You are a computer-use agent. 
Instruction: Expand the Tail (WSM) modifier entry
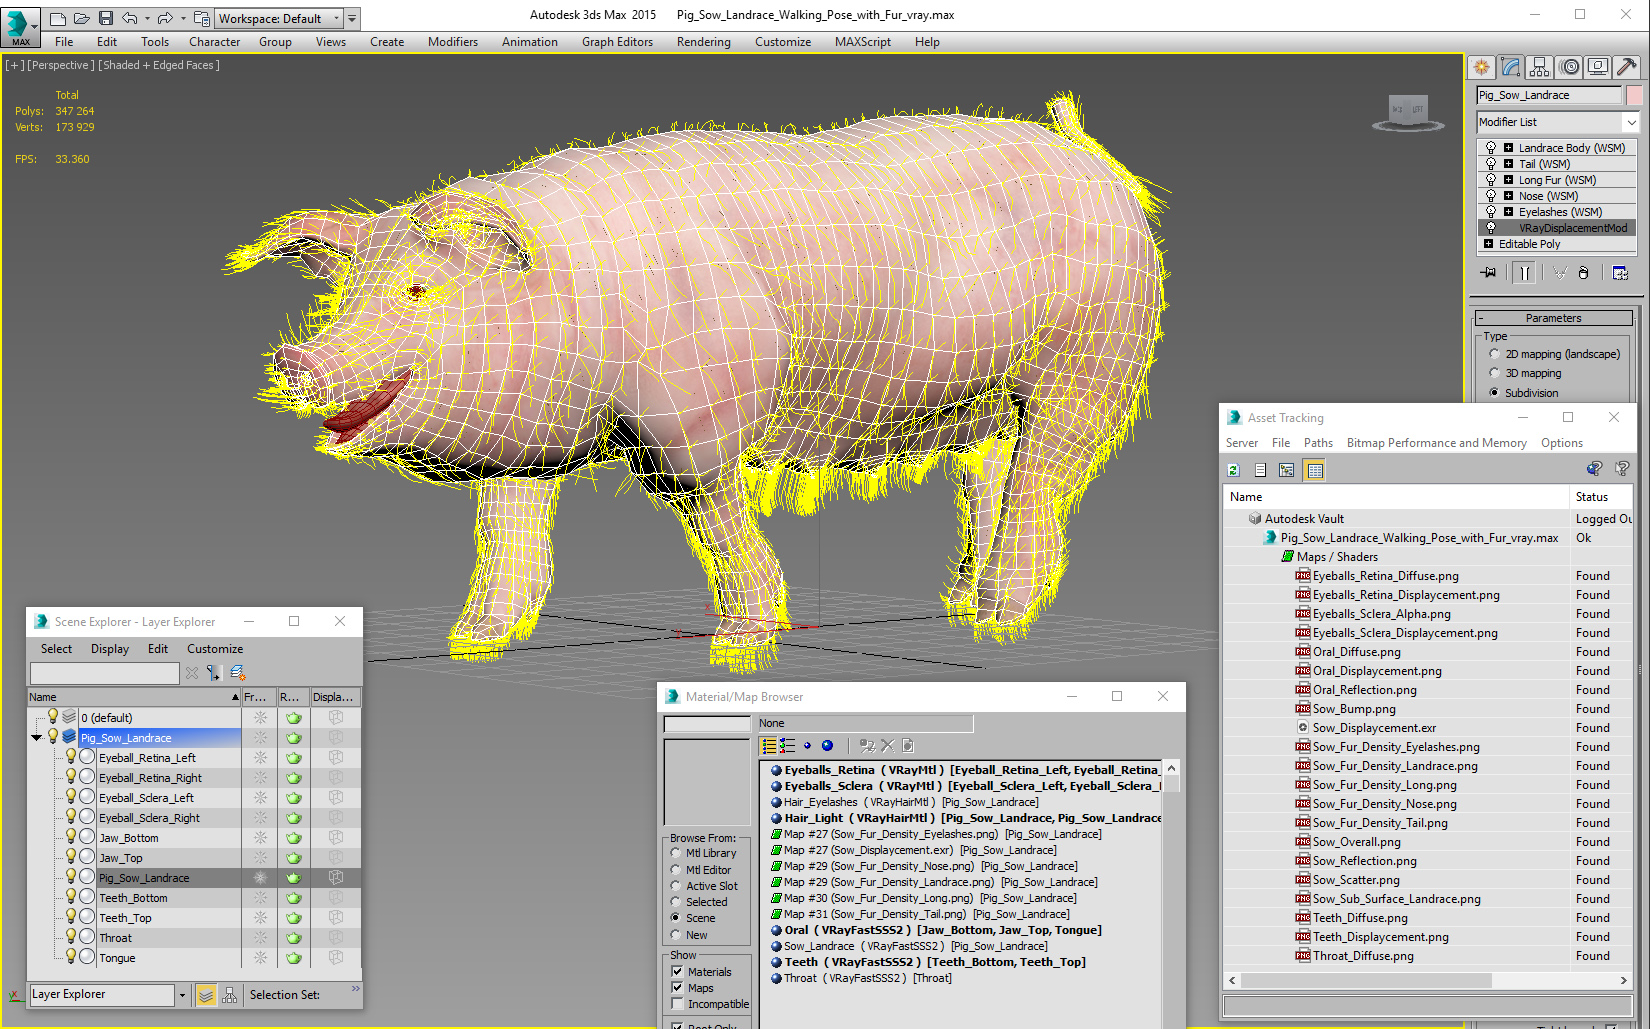click(x=1508, y=164)
